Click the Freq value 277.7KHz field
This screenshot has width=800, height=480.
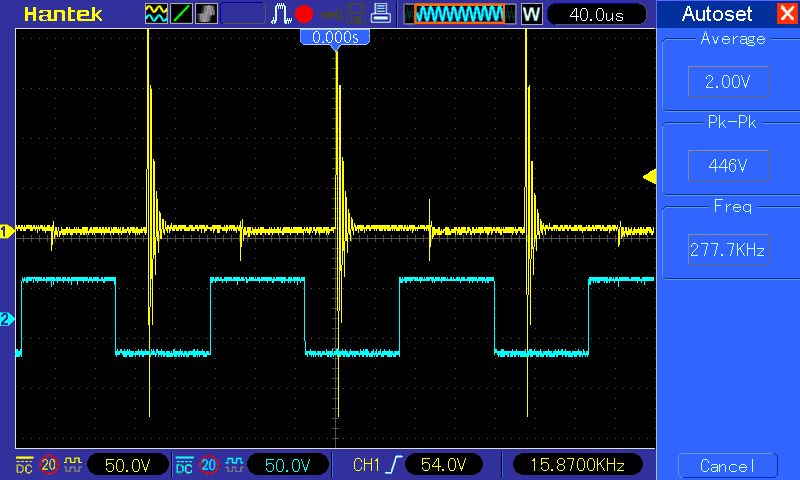[x=728, y=250]
